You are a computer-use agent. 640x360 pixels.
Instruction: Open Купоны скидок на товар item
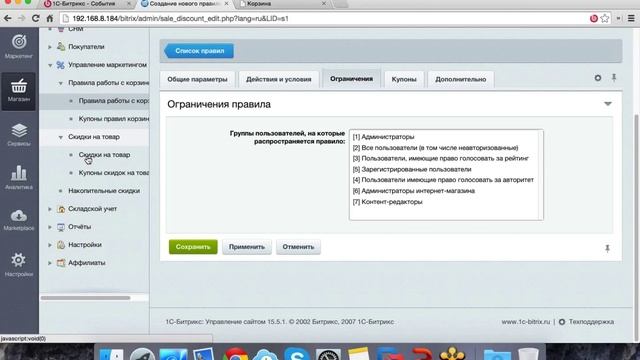pos(114,173)
